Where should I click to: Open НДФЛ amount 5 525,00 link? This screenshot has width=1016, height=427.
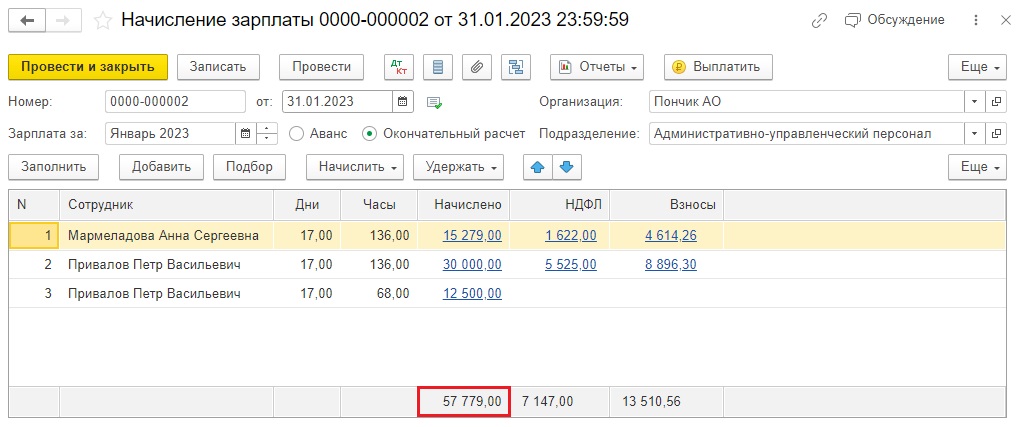click(x=571, y=264)
